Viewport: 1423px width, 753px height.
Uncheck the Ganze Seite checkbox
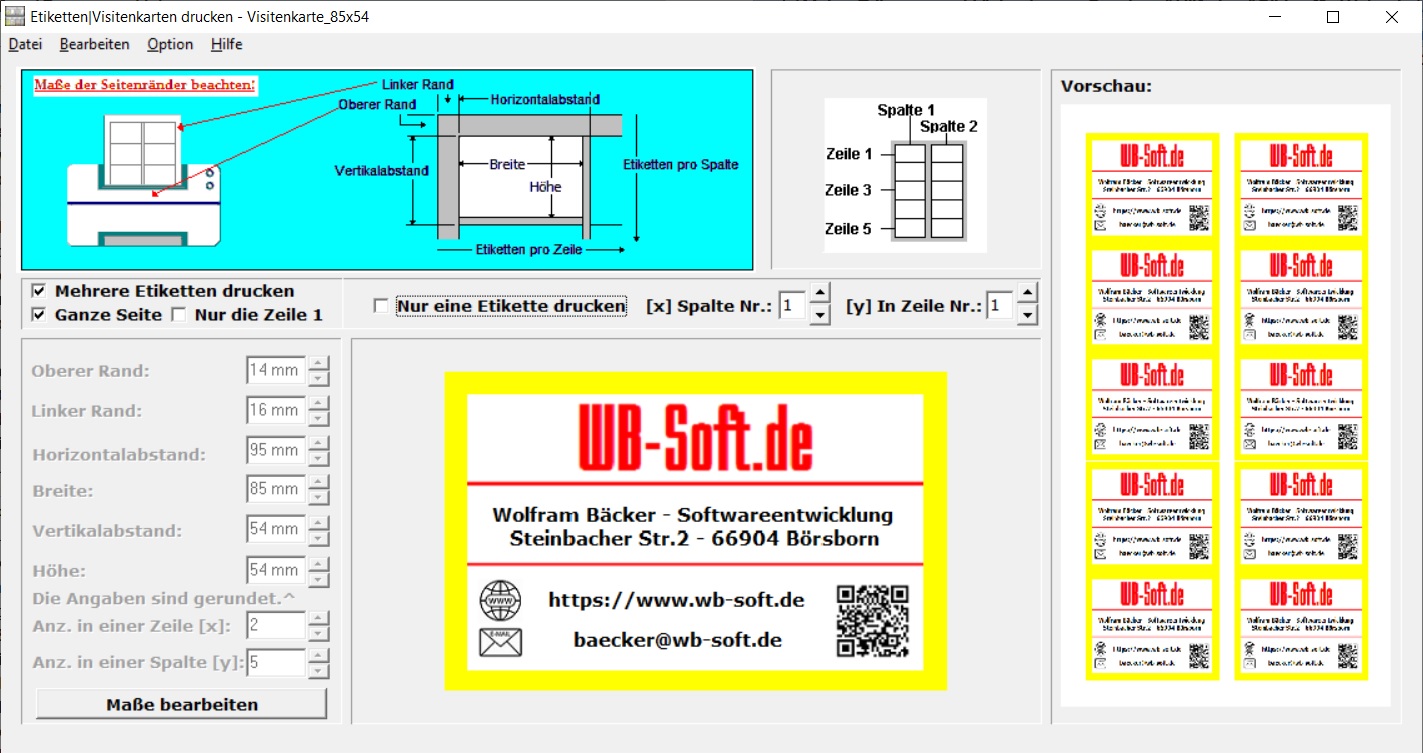[x=39, y=315]
